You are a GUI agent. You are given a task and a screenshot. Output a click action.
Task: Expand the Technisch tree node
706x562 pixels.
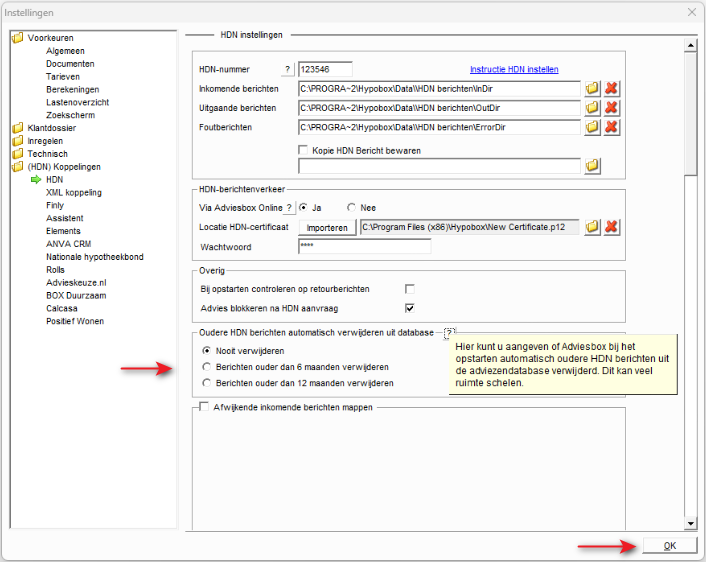(x=47, y=154)
